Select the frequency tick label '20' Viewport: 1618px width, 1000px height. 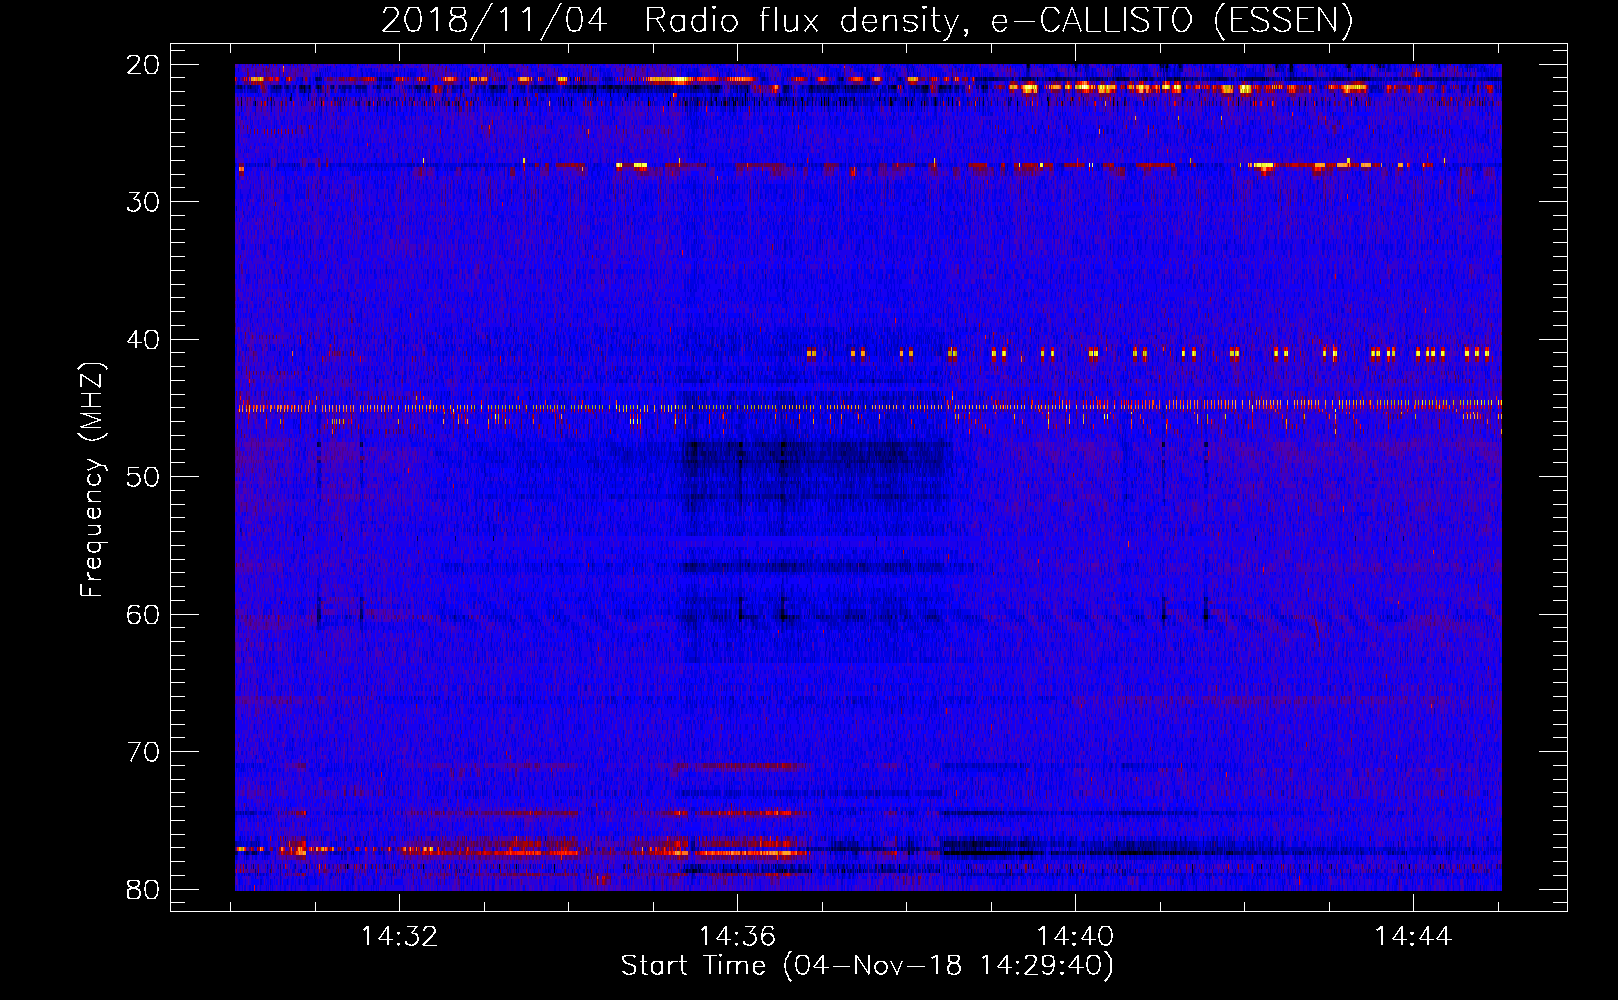[x=144, y=65]
